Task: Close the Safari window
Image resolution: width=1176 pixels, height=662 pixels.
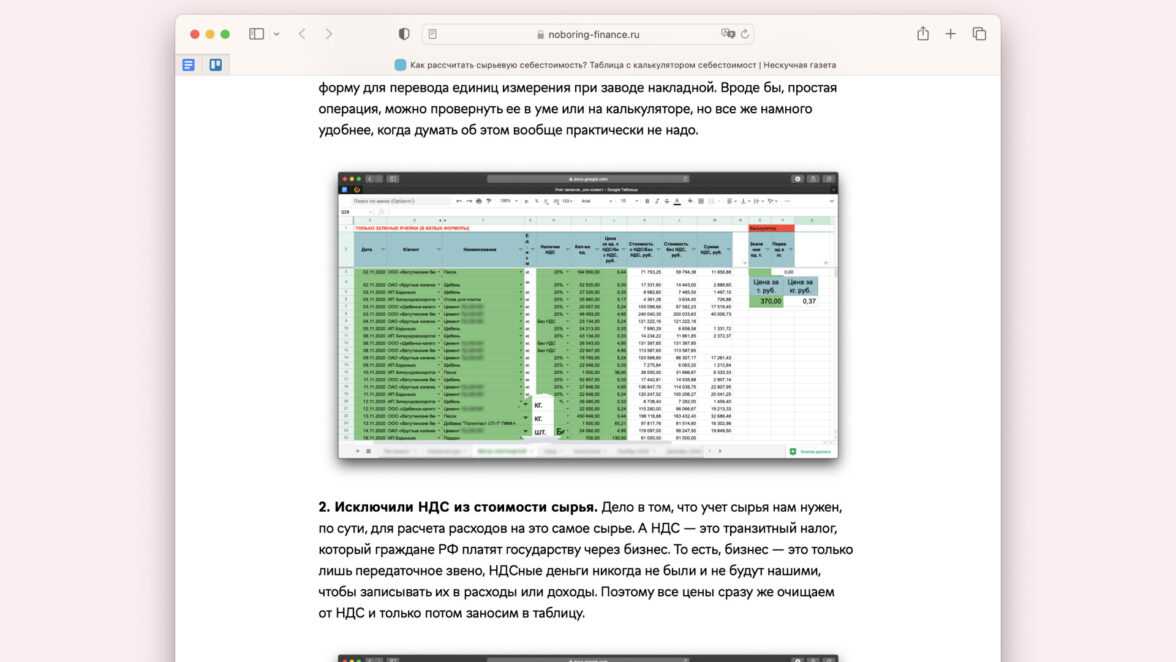Action: click(x=195, y=34)
